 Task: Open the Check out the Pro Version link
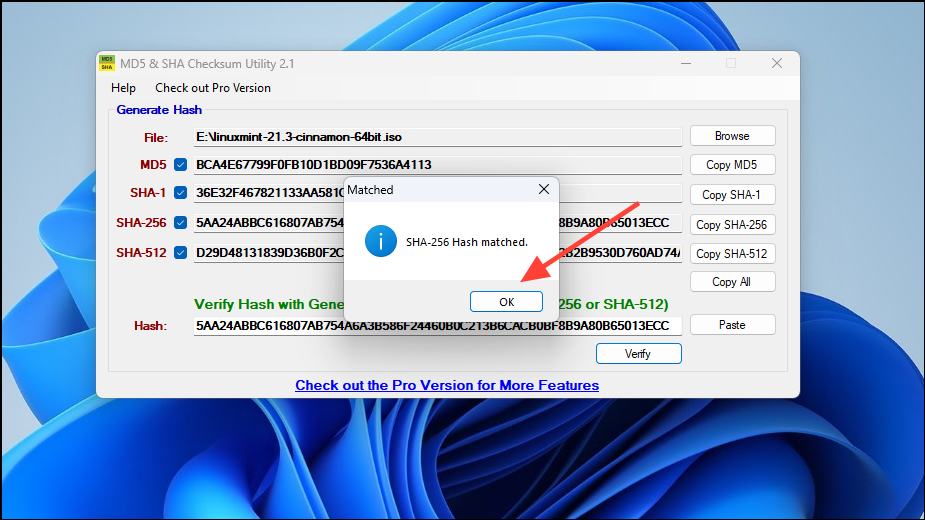point(447,385)
